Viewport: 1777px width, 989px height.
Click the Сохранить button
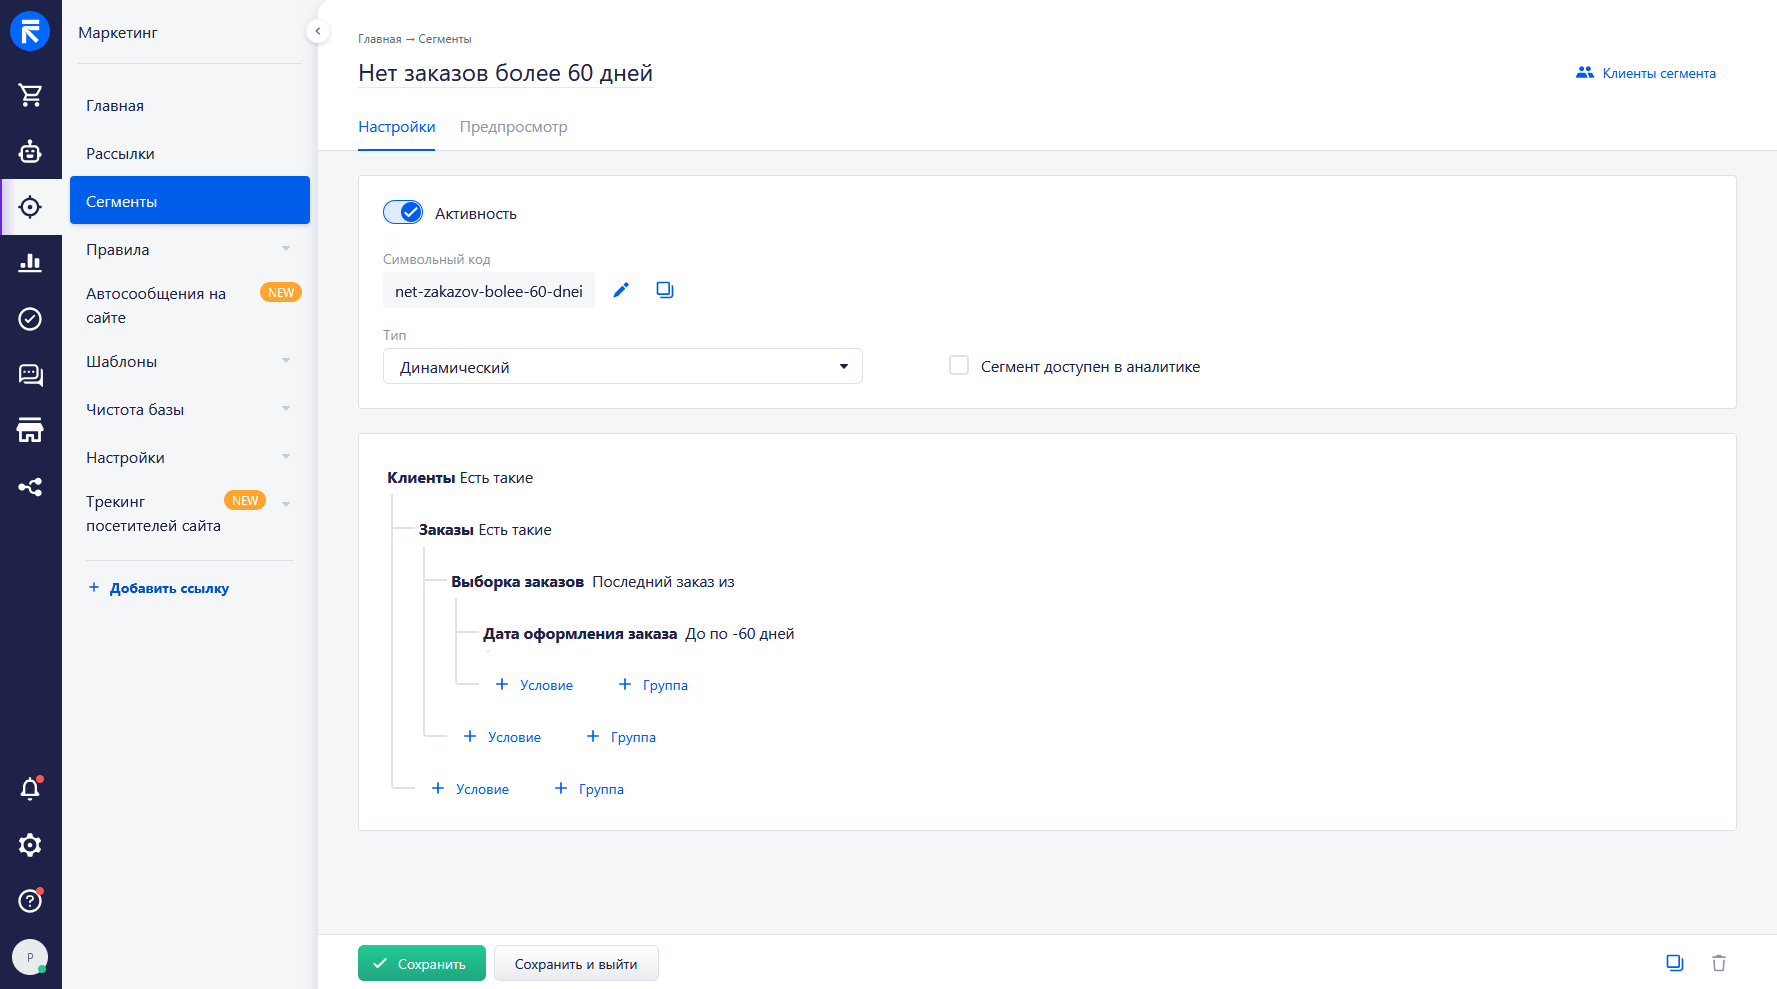point(421,963)
